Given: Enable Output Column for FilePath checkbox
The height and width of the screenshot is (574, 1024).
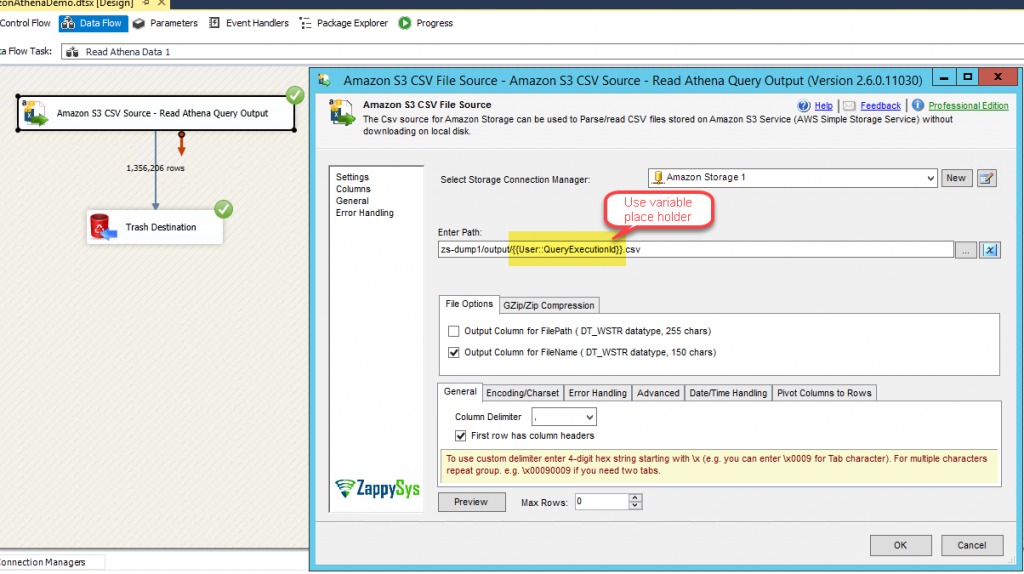Looking at the screenshot, I should (454, 331).
